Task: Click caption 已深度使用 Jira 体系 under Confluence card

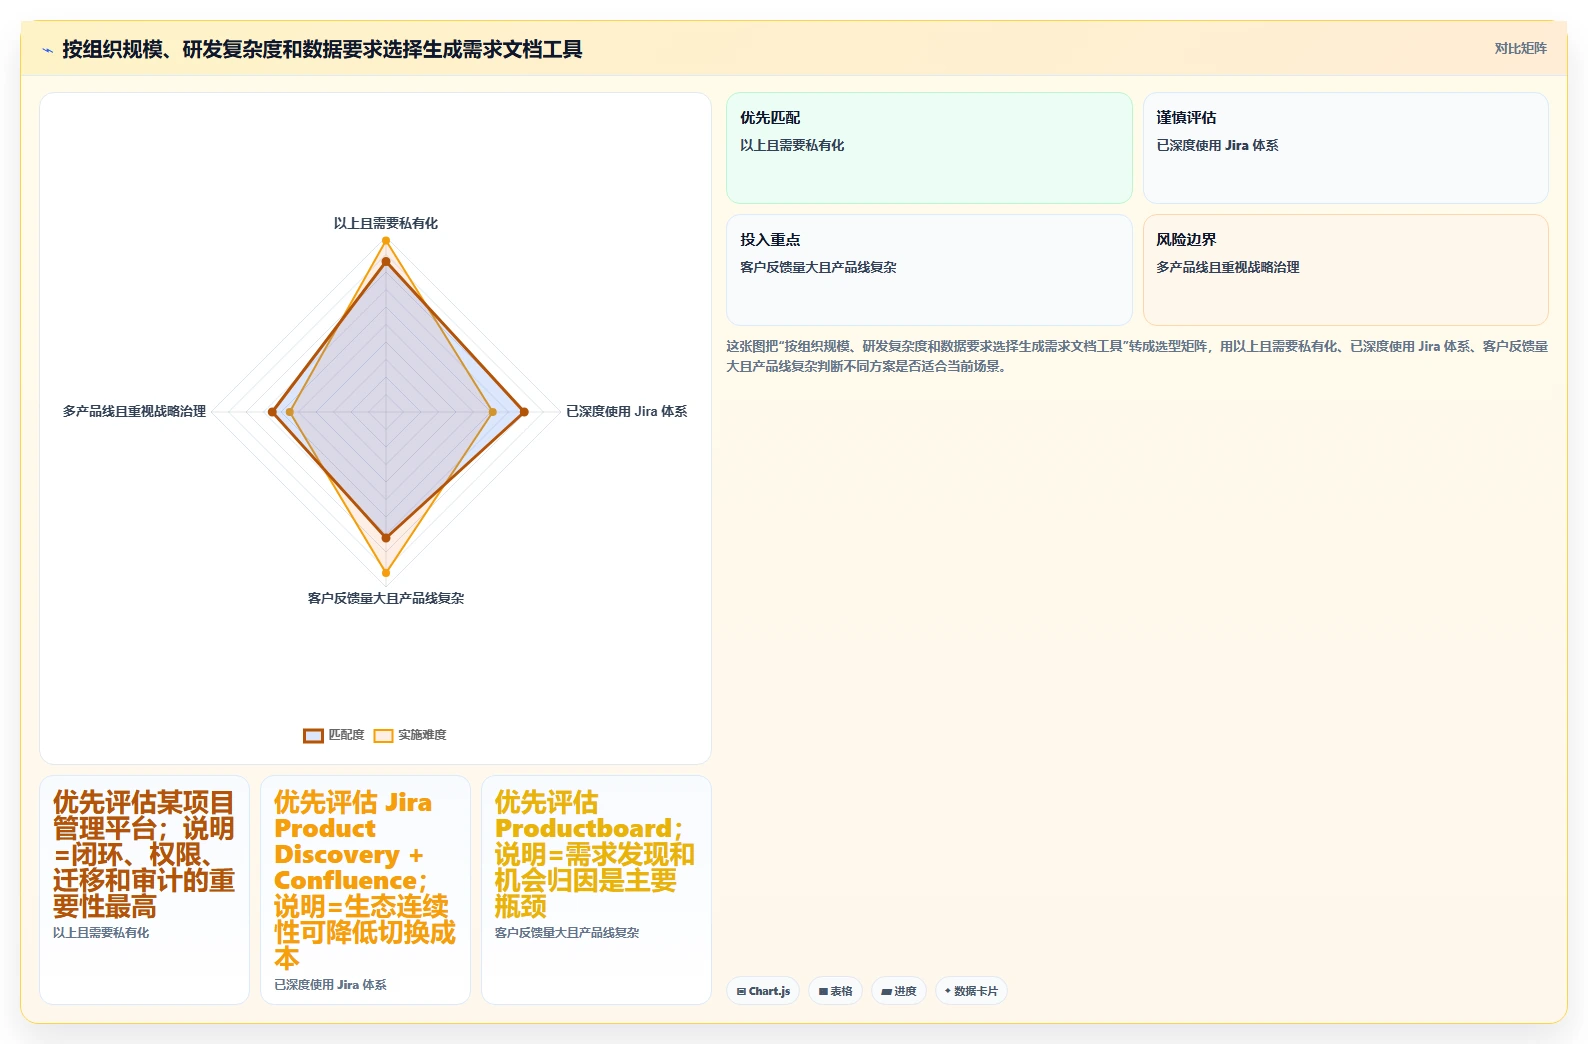Action: pos(330,985)
